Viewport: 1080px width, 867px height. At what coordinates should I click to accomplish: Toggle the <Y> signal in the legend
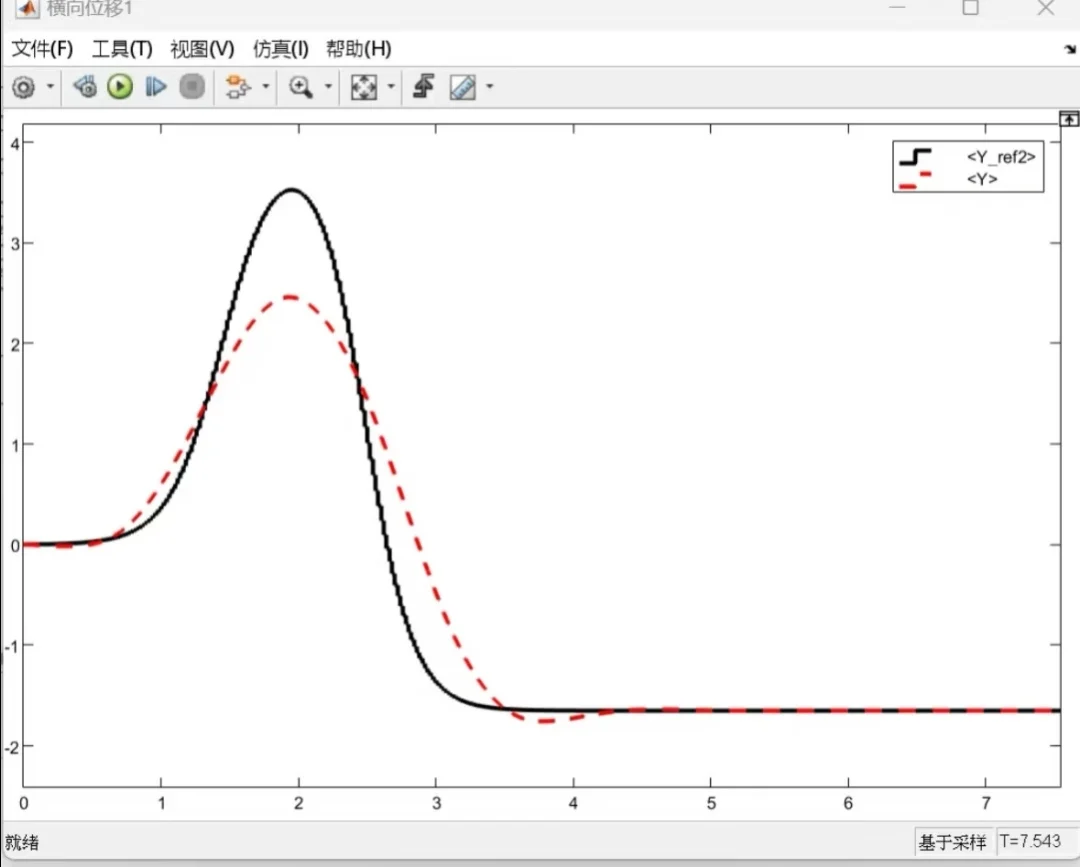982,179
